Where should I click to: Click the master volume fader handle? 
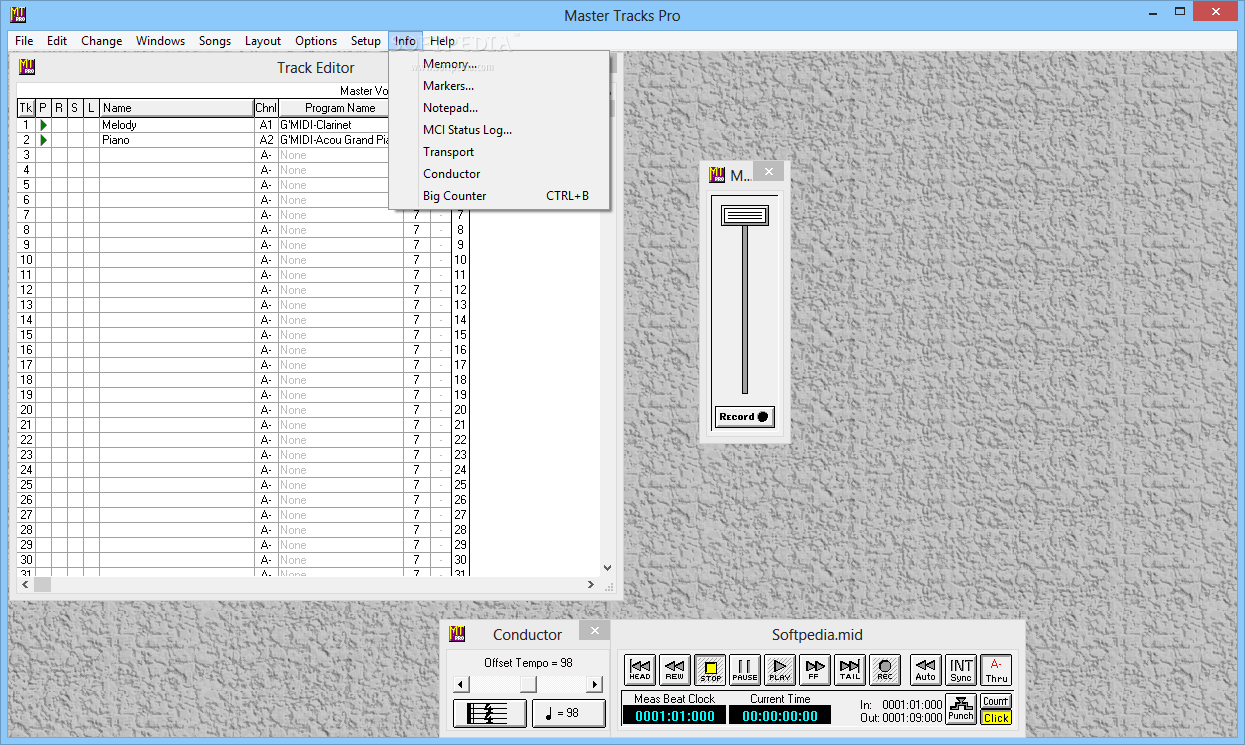pyautogui.click(x=745, y=215)
